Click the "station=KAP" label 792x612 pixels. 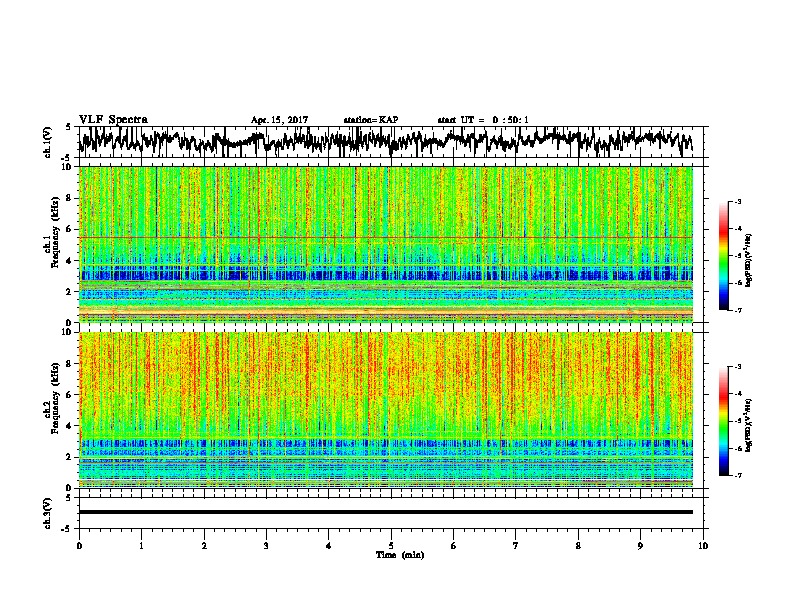pos(371,120)
